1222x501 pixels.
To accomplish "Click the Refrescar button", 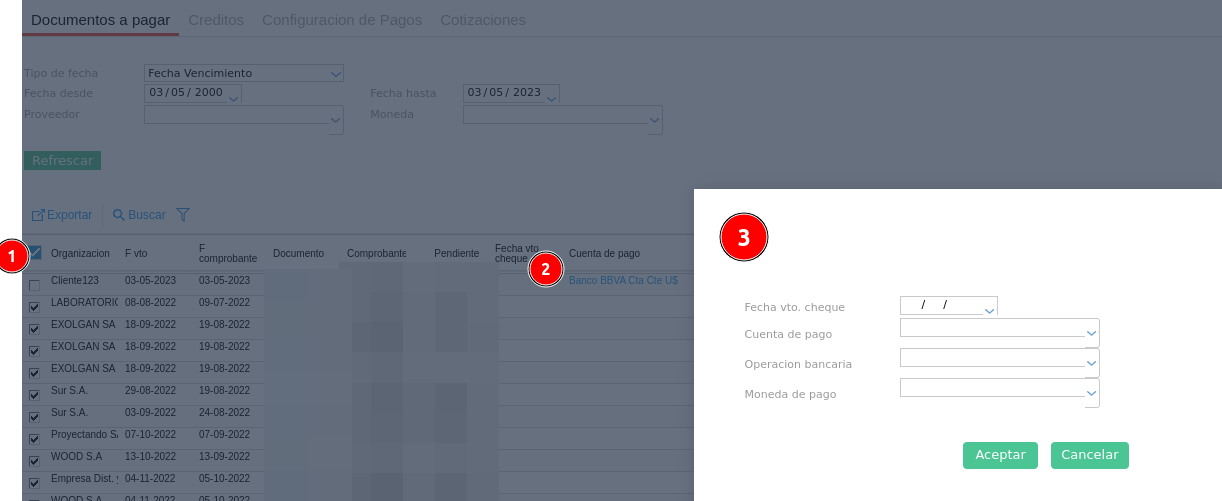I will 62,160.
